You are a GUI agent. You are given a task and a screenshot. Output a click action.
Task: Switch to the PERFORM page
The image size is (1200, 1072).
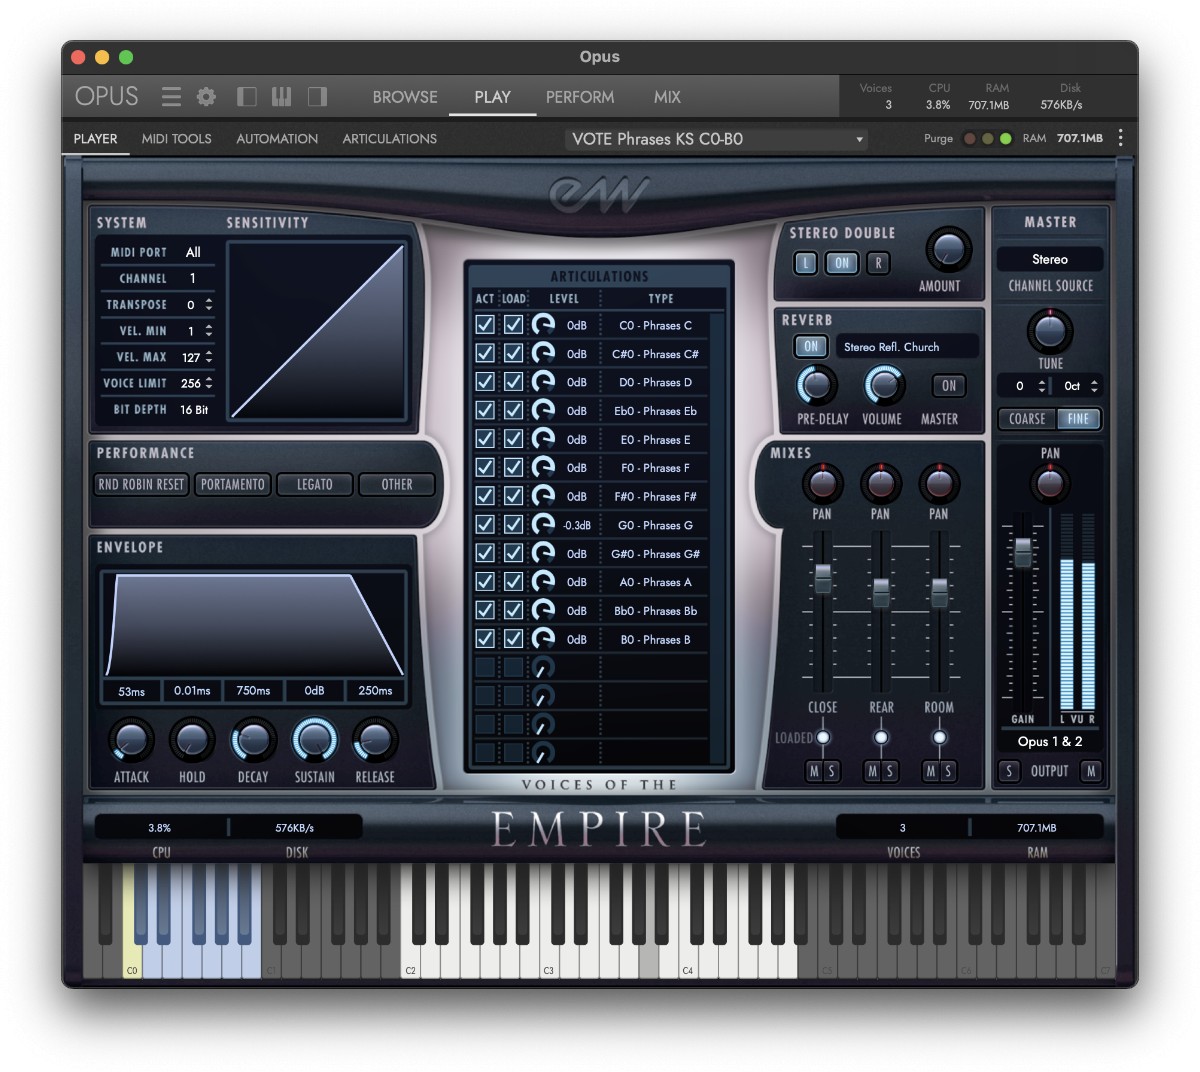580,97
